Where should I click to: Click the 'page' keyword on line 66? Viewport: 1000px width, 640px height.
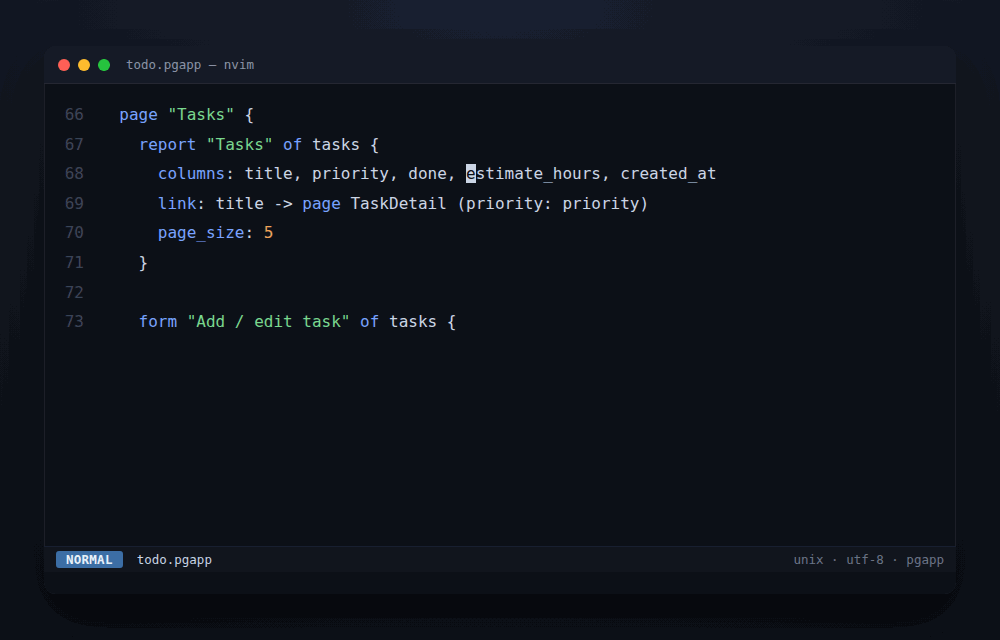tap(138, 115)
